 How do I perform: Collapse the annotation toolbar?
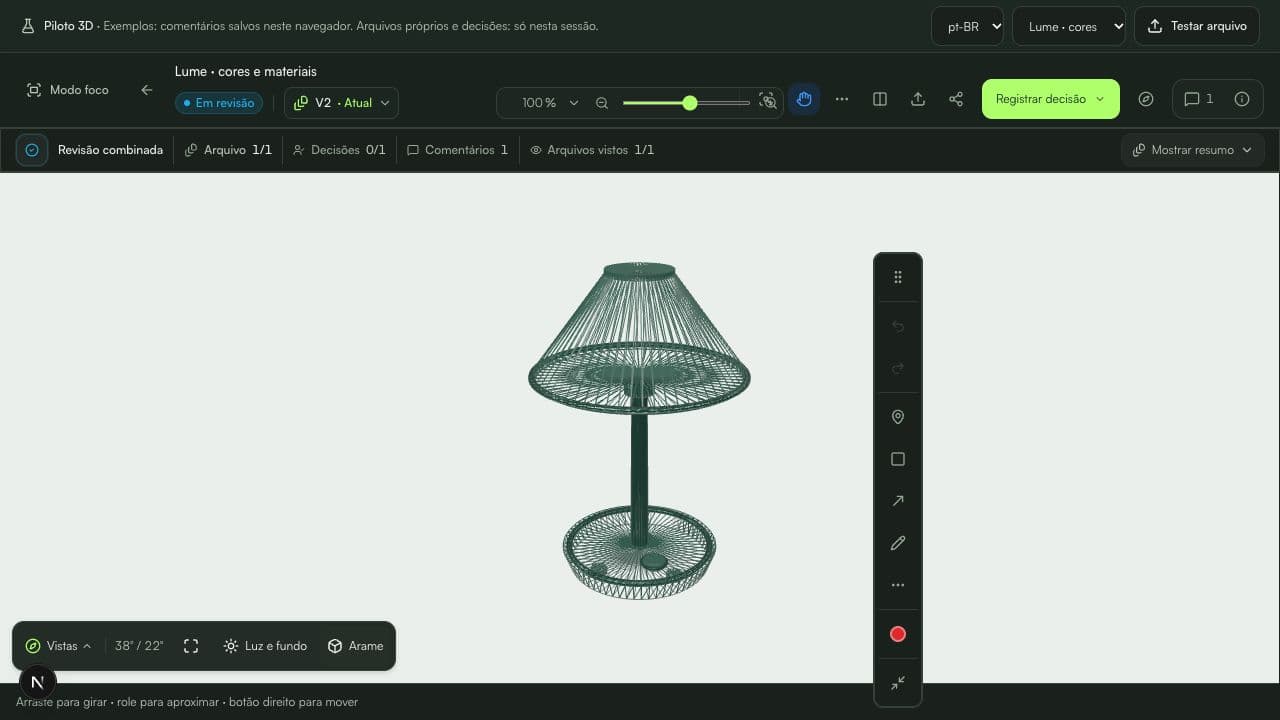click(x=898, y=683)
